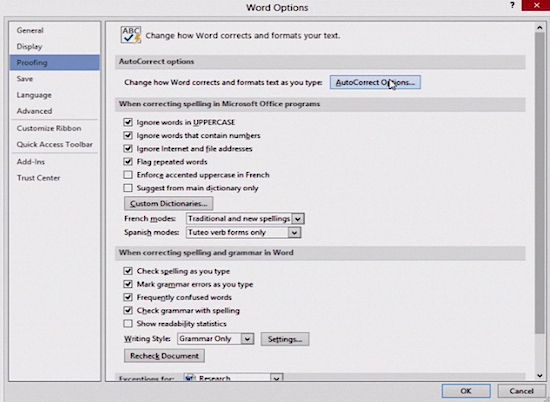Viewport: 550px width, 402px height.
Task: Enable Enforce accented uppercase in French
Action: coord(128,175)
